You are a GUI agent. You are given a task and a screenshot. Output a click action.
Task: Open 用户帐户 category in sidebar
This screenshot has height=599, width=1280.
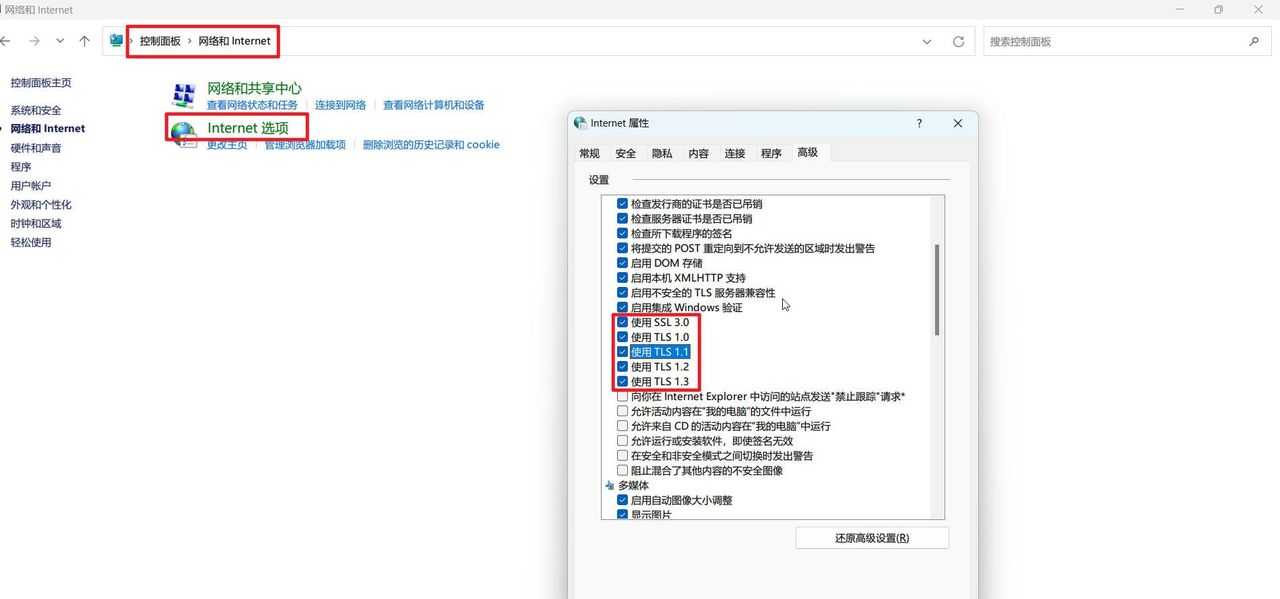31,186
